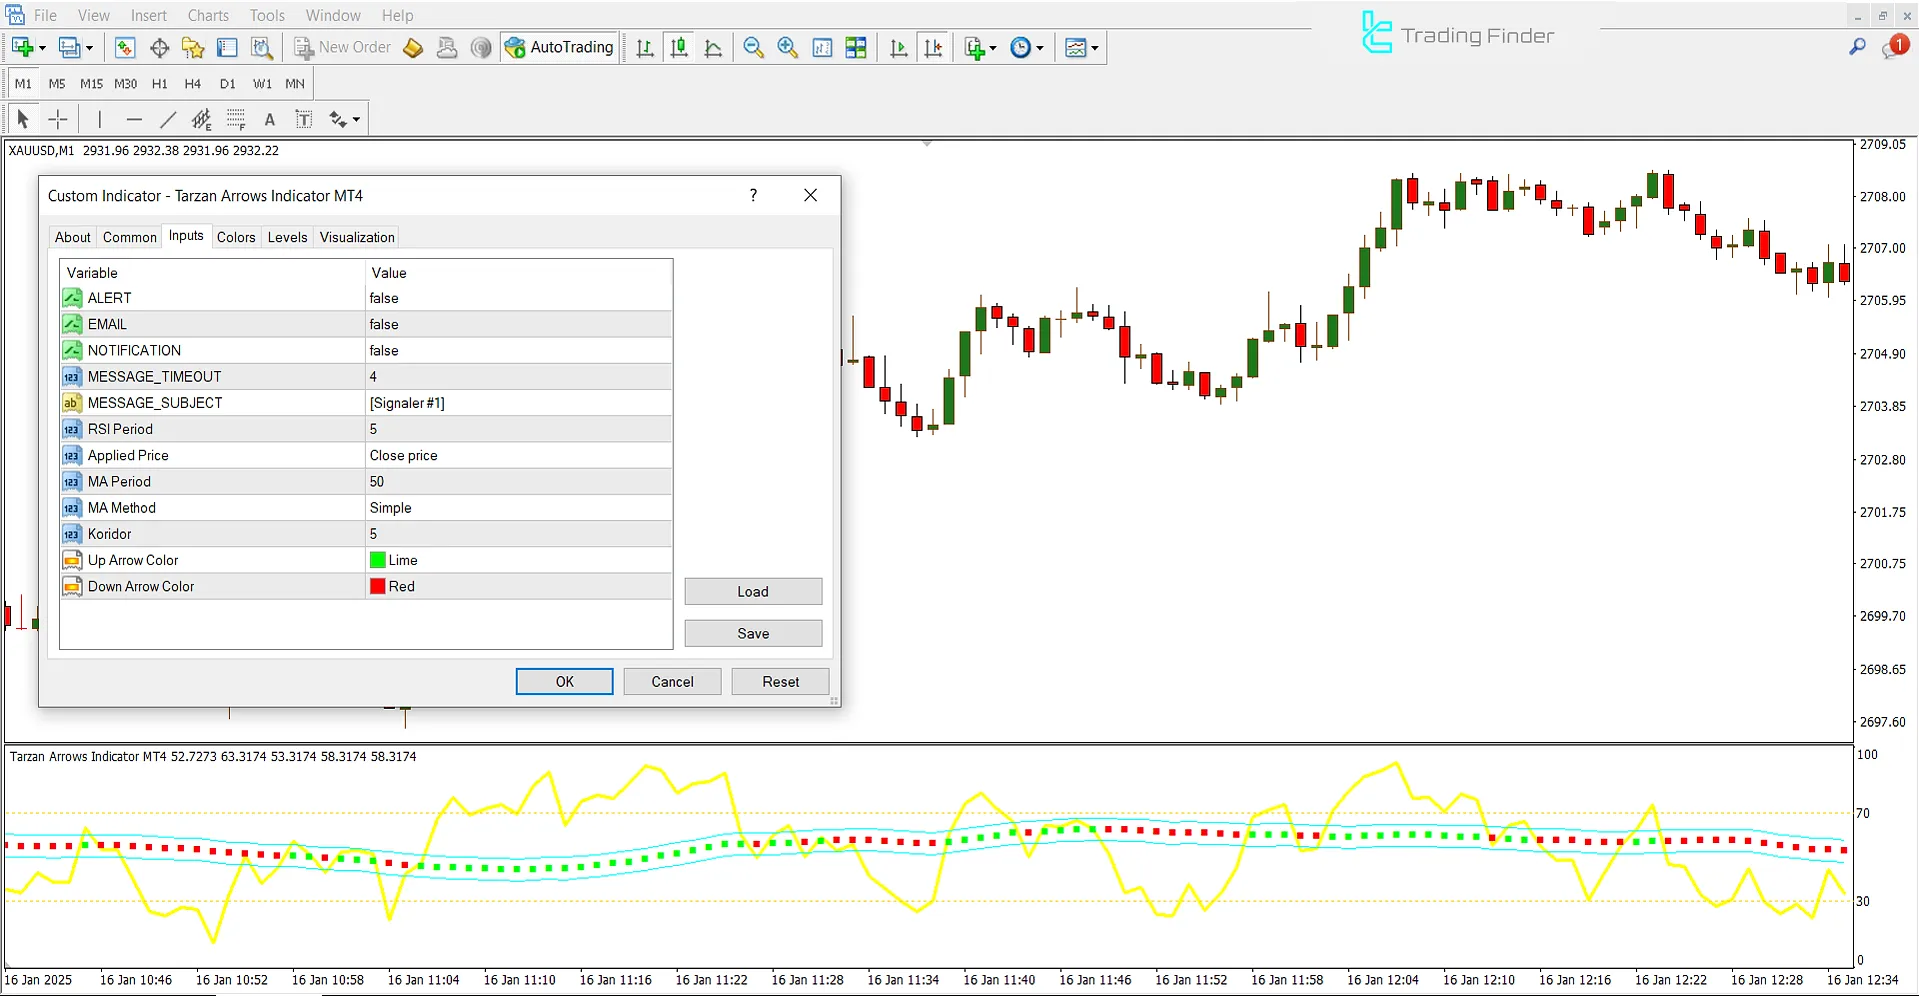This screenshot has height=996, width=1919.
Task: Switch the chart to Candlestick view
Action: (x=678, y=47)
